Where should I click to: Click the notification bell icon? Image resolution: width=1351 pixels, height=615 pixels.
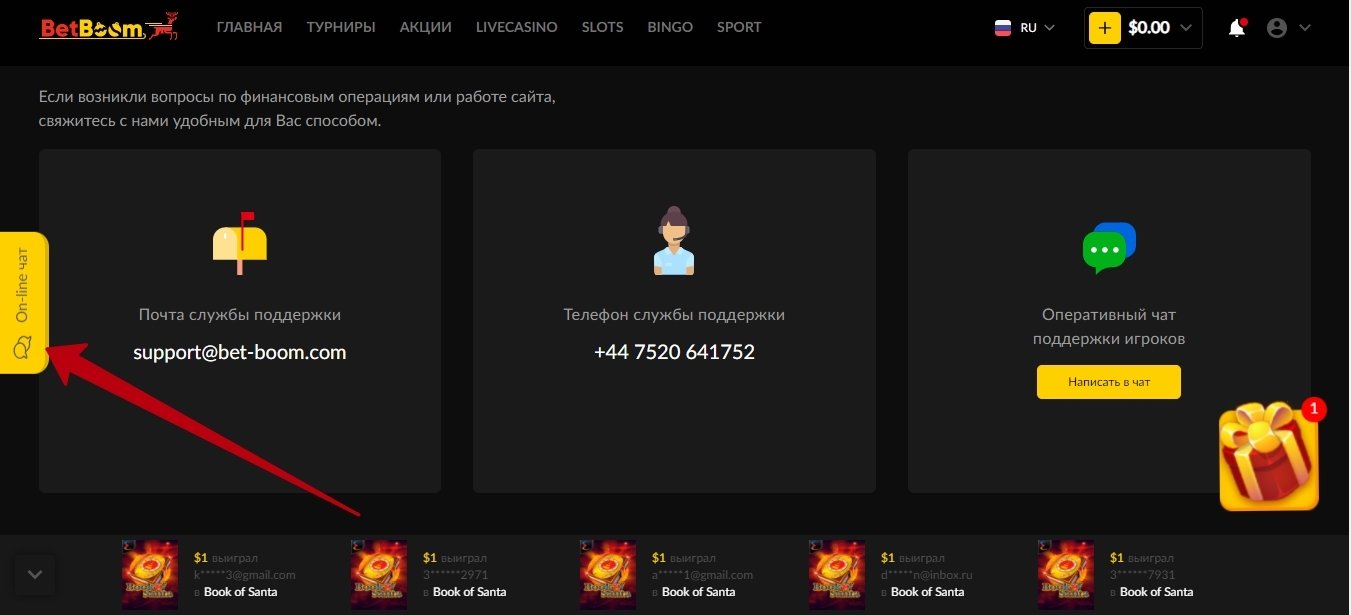click(1237, 28)
